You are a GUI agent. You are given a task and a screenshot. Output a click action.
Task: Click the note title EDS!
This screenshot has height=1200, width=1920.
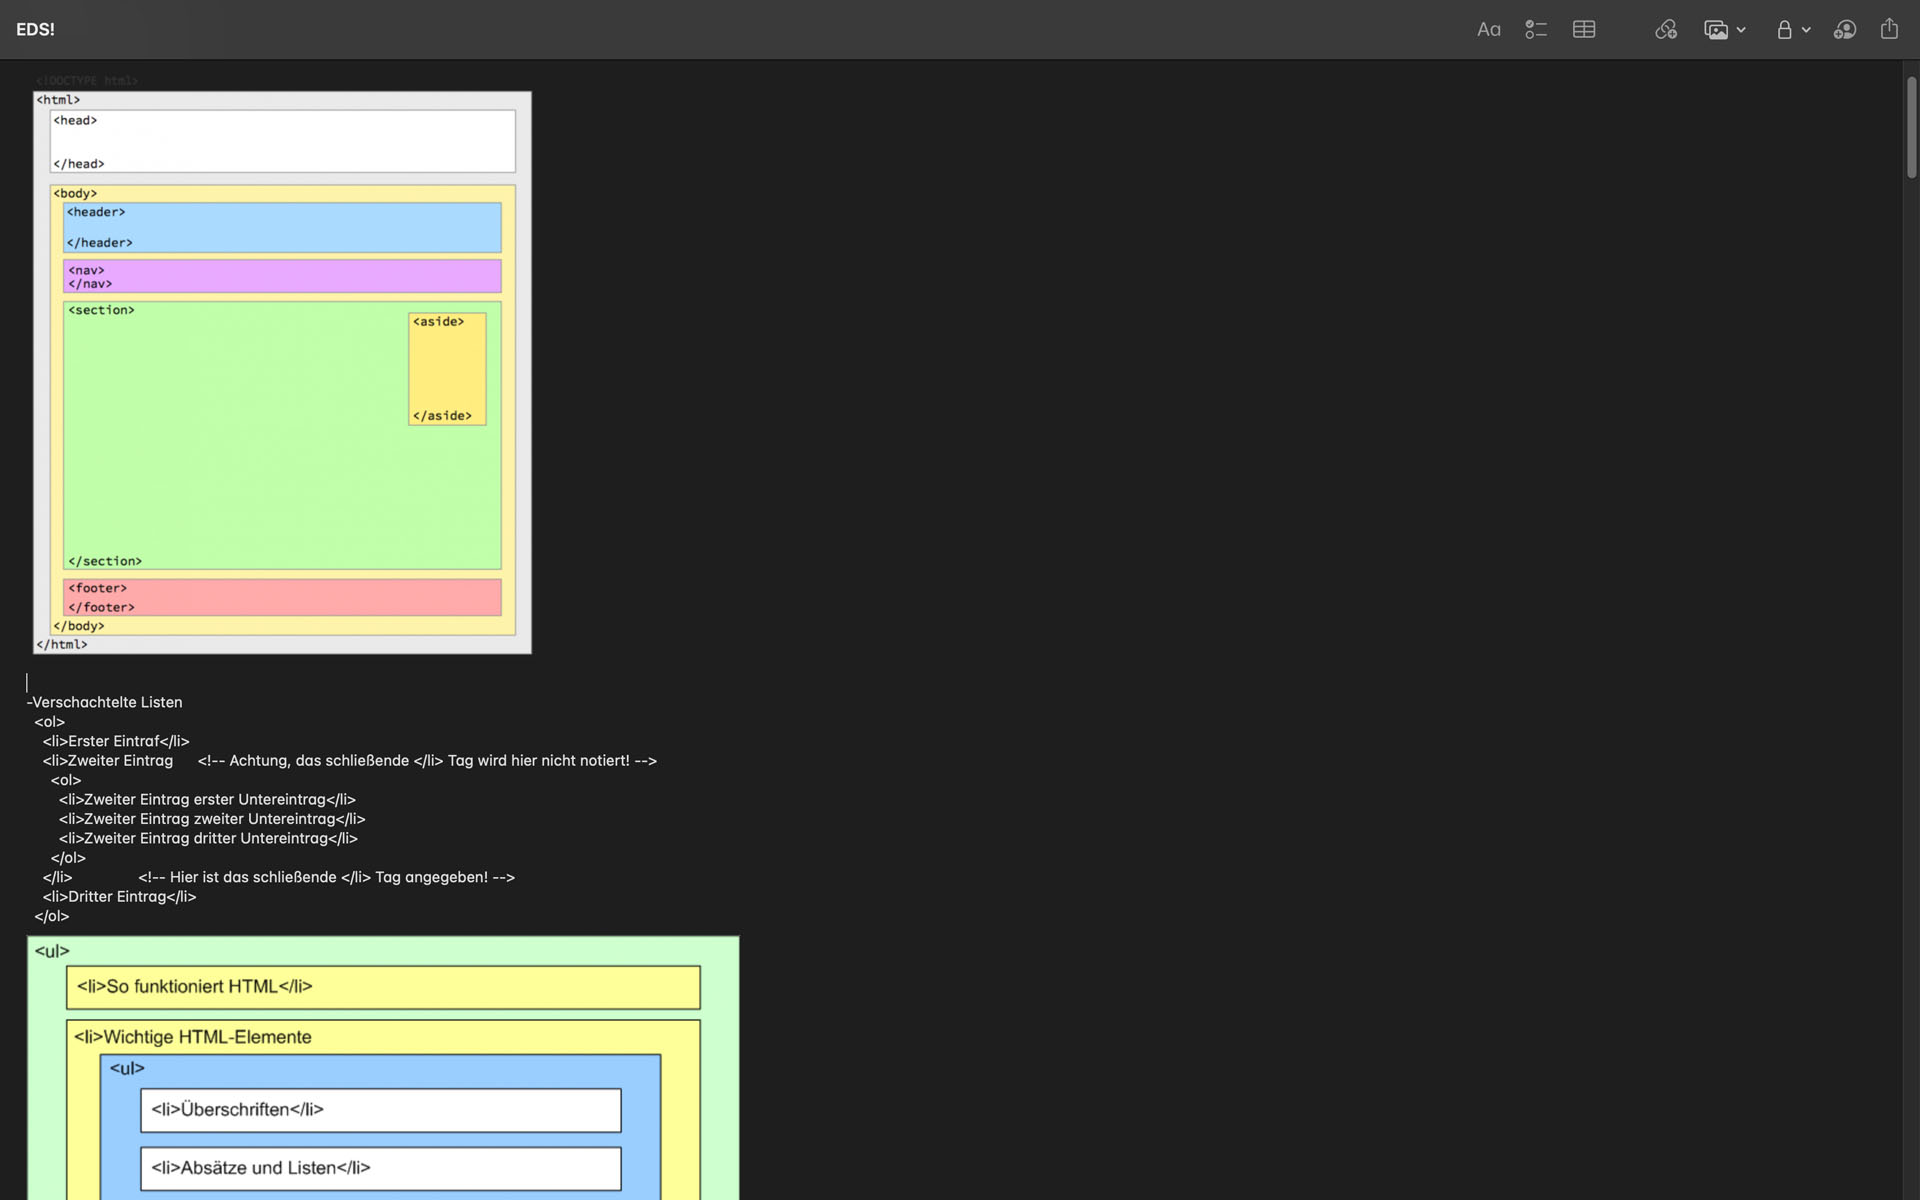(35, 30)
